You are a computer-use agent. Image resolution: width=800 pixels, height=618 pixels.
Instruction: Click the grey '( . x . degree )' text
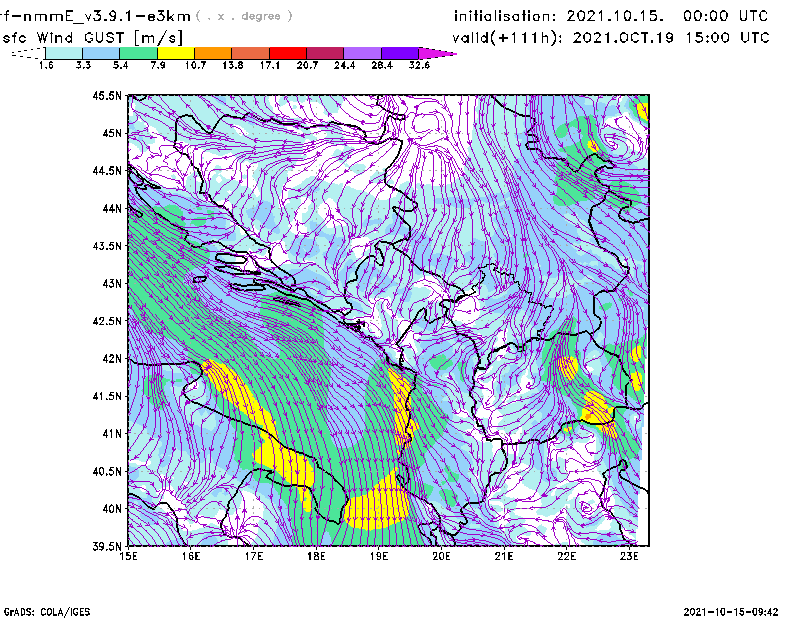244,16
